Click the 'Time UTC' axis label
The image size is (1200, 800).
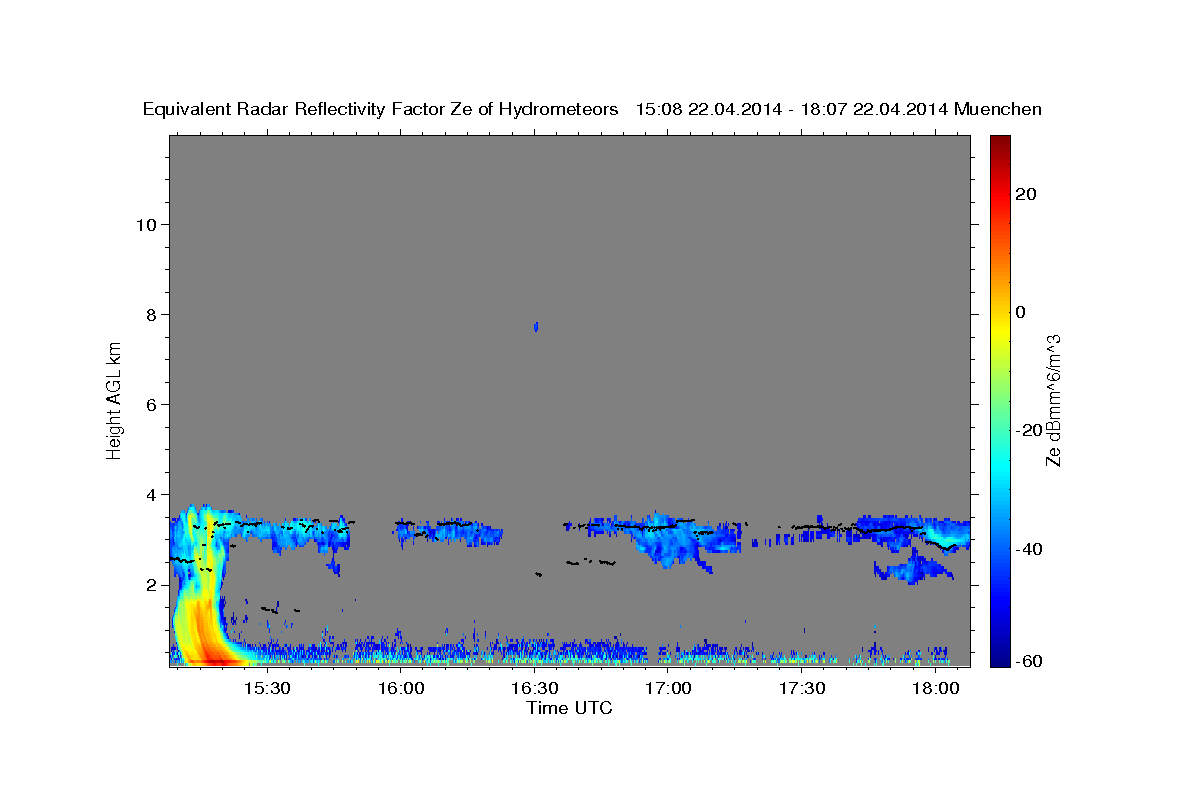569,708
